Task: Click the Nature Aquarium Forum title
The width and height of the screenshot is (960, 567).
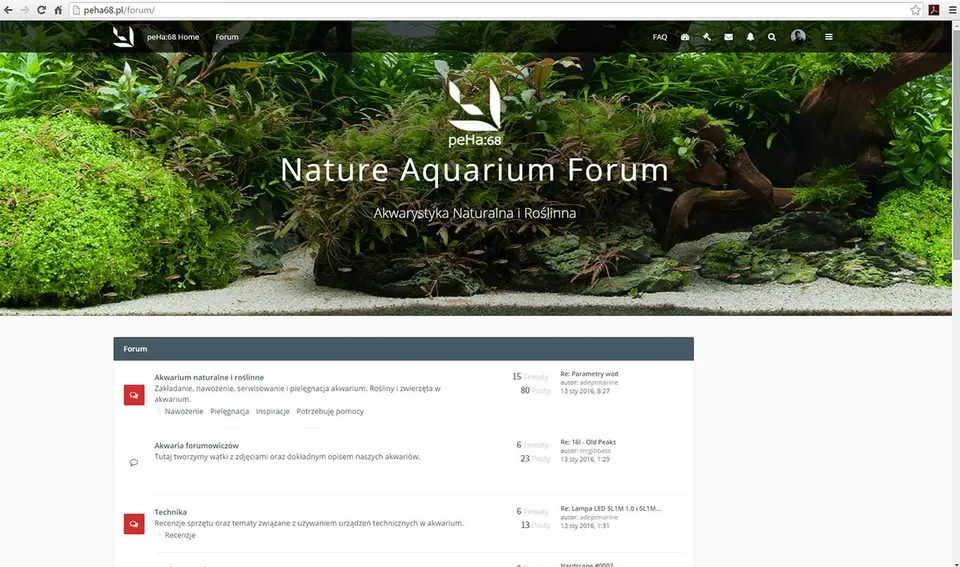Action: pyautogui.click(x=474, y=170)
